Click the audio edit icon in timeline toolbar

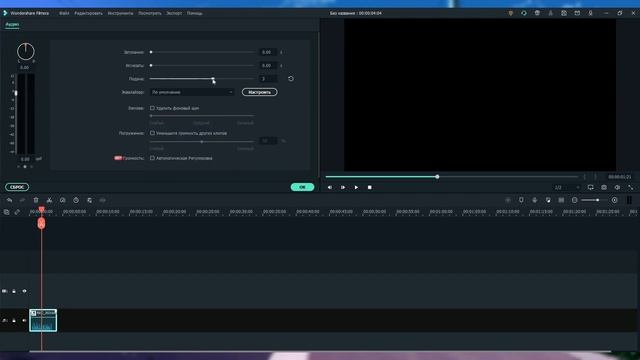[x=103, y=200]
